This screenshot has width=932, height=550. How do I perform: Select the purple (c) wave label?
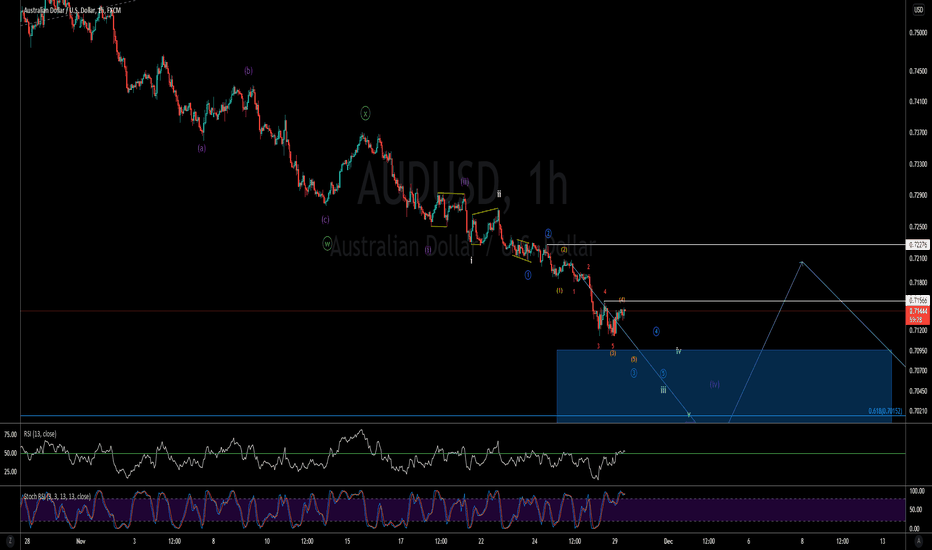click(x=325, y=219)
